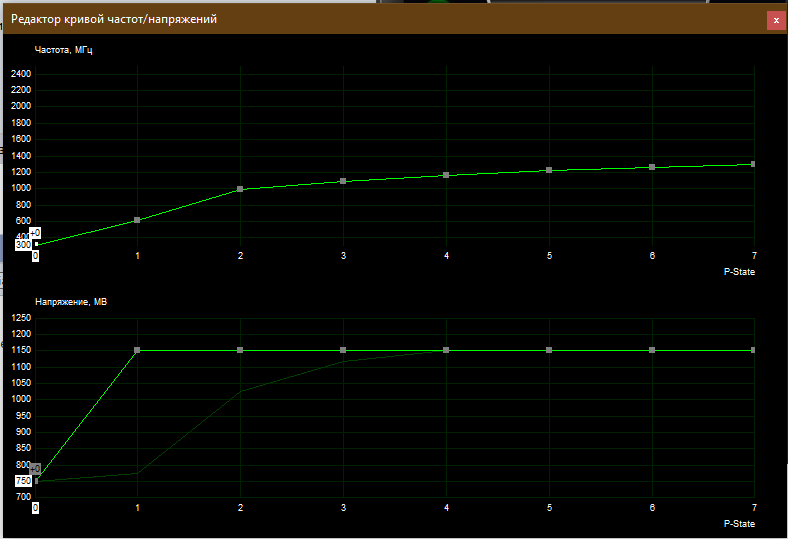This screenshot has height=539, width=788.
Task: Click the 1000 tick on frequency axis
Action: pyautogui.click(x=21, y=188)
